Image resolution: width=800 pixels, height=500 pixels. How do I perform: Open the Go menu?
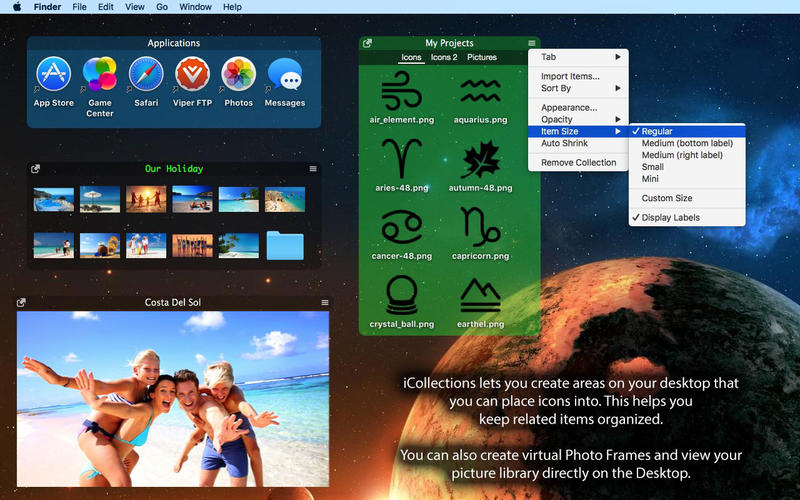[x=162, y=7]
